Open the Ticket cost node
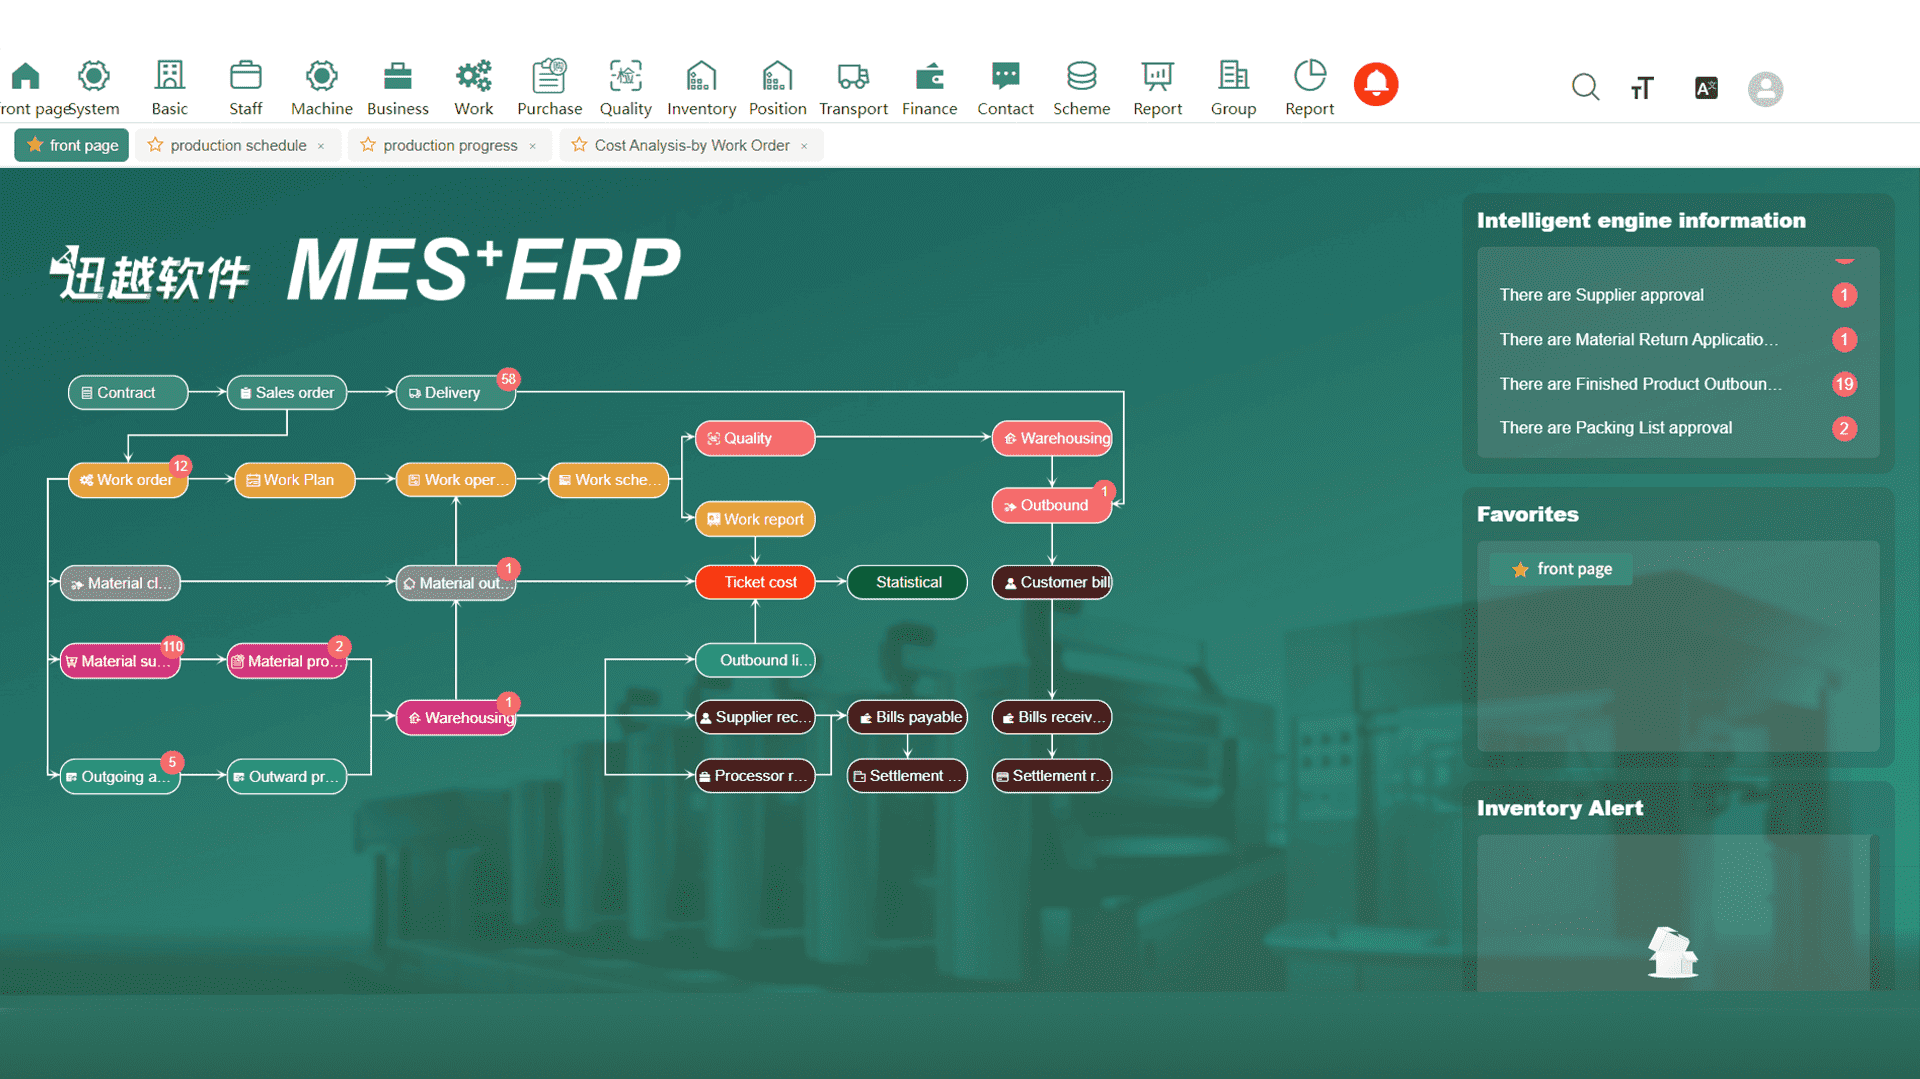The width and height of the screenshot is (1920, 1079). click(x=755, y=582)
